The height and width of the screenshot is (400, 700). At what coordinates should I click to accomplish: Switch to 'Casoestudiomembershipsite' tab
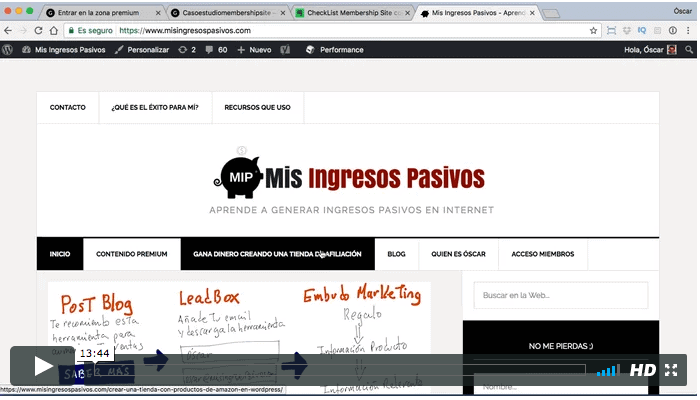[228, 13]
